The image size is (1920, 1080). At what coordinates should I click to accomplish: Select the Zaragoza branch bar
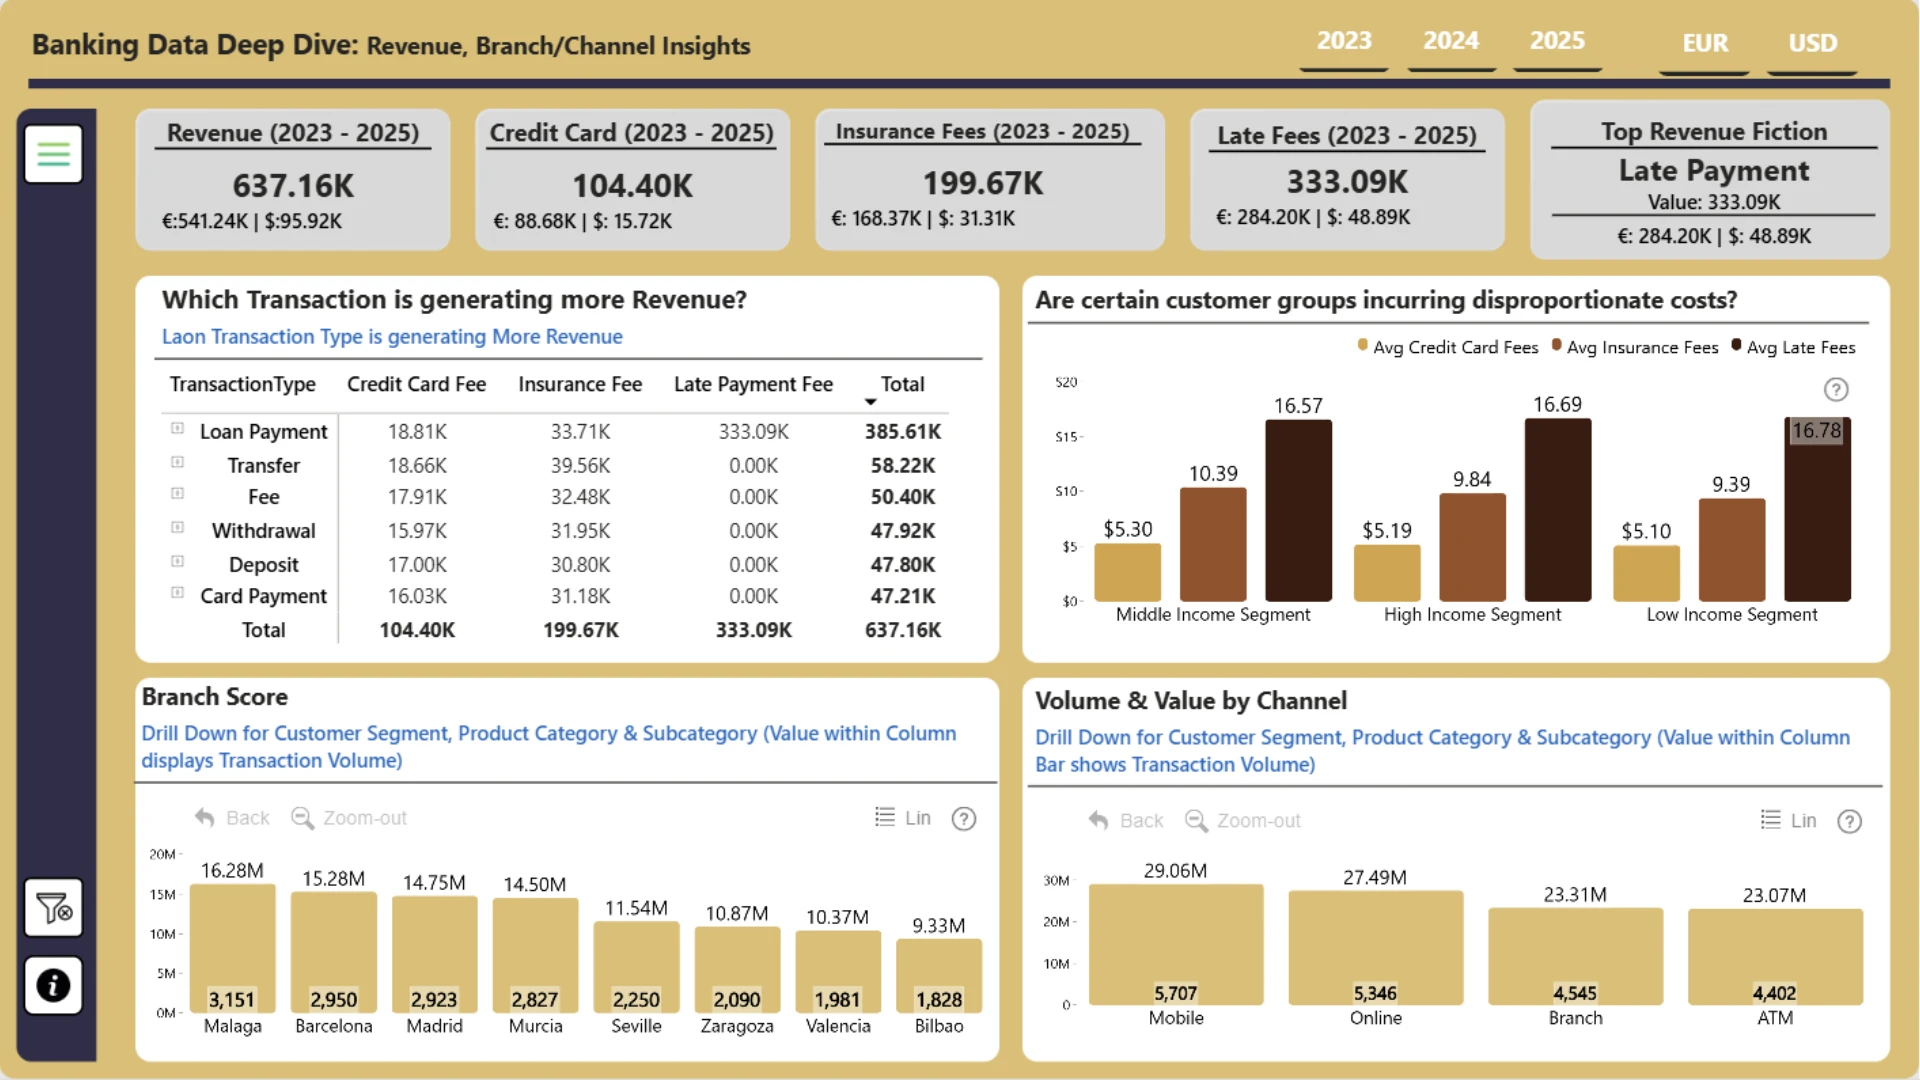coord(737,970)
